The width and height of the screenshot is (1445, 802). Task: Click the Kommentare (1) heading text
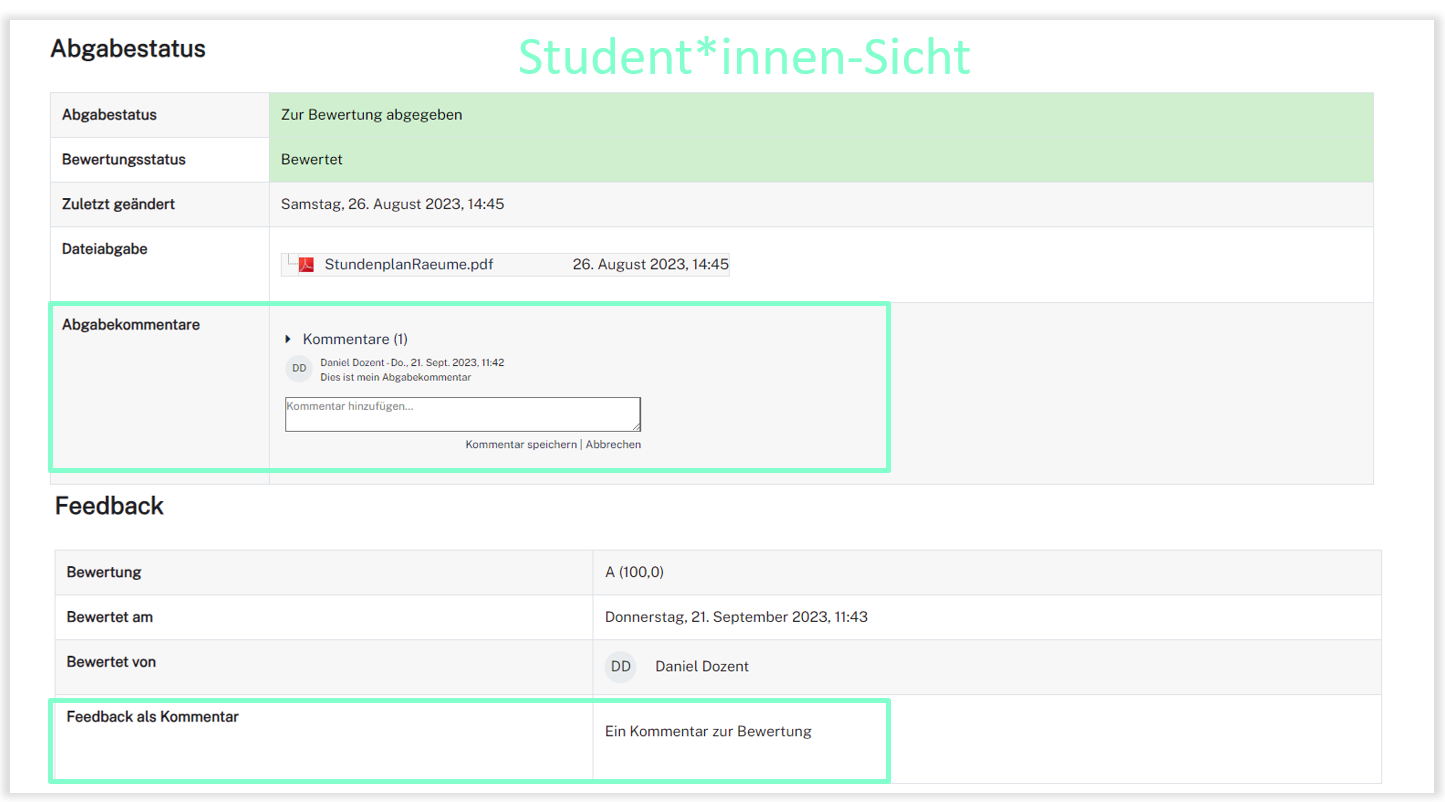(355, 339)
